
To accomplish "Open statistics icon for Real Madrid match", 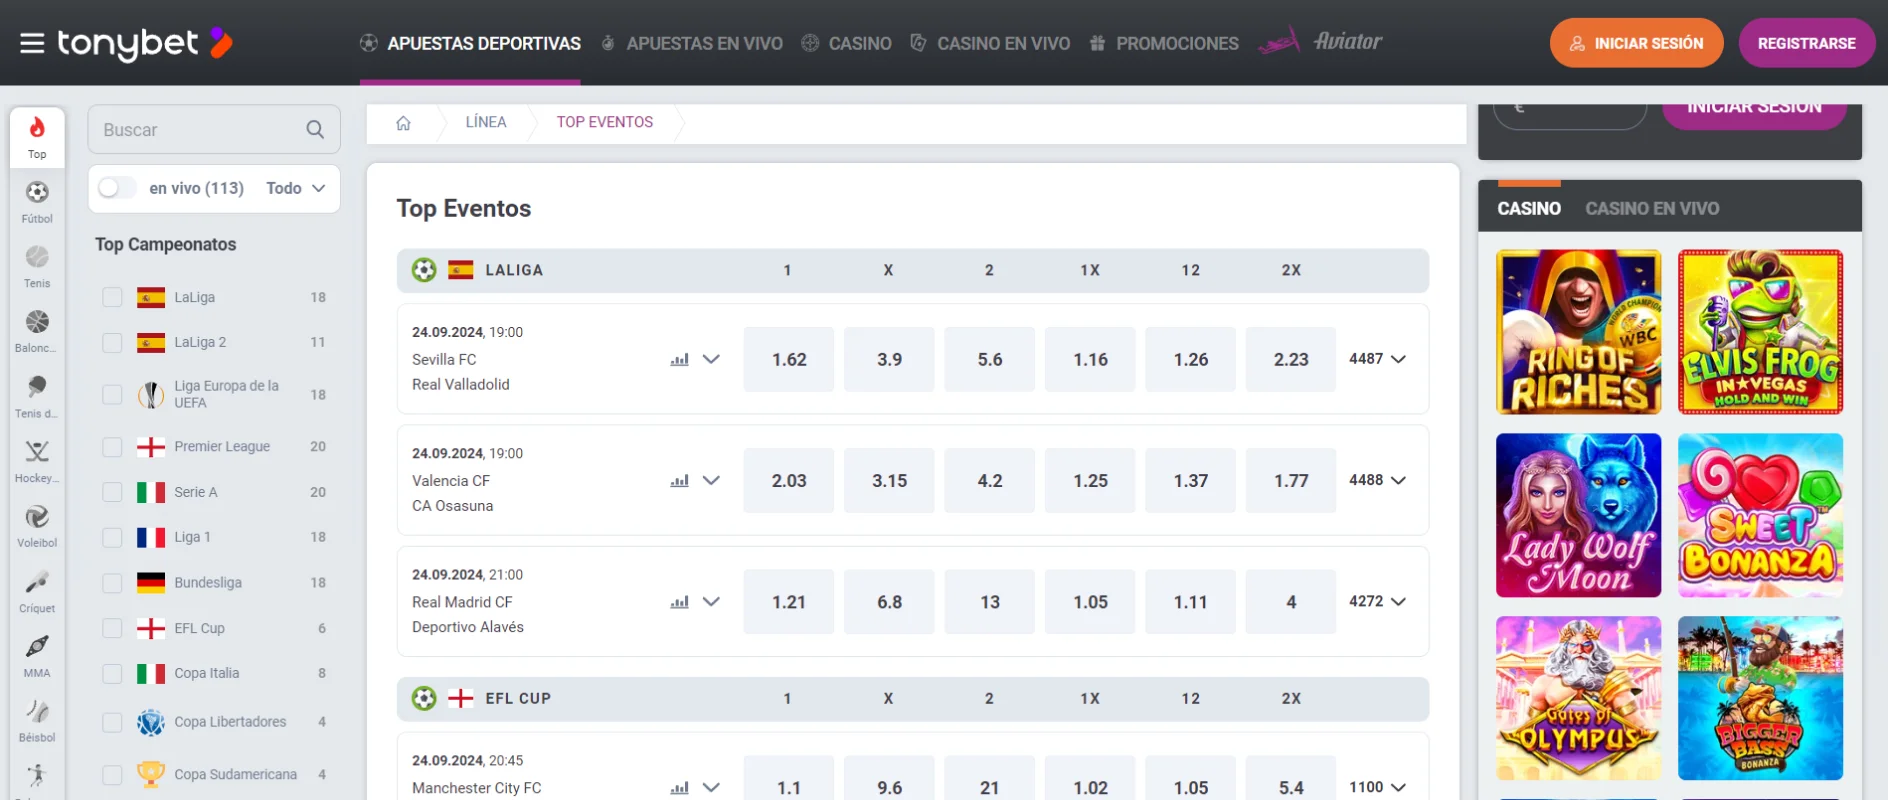I will tap(680, 602).
